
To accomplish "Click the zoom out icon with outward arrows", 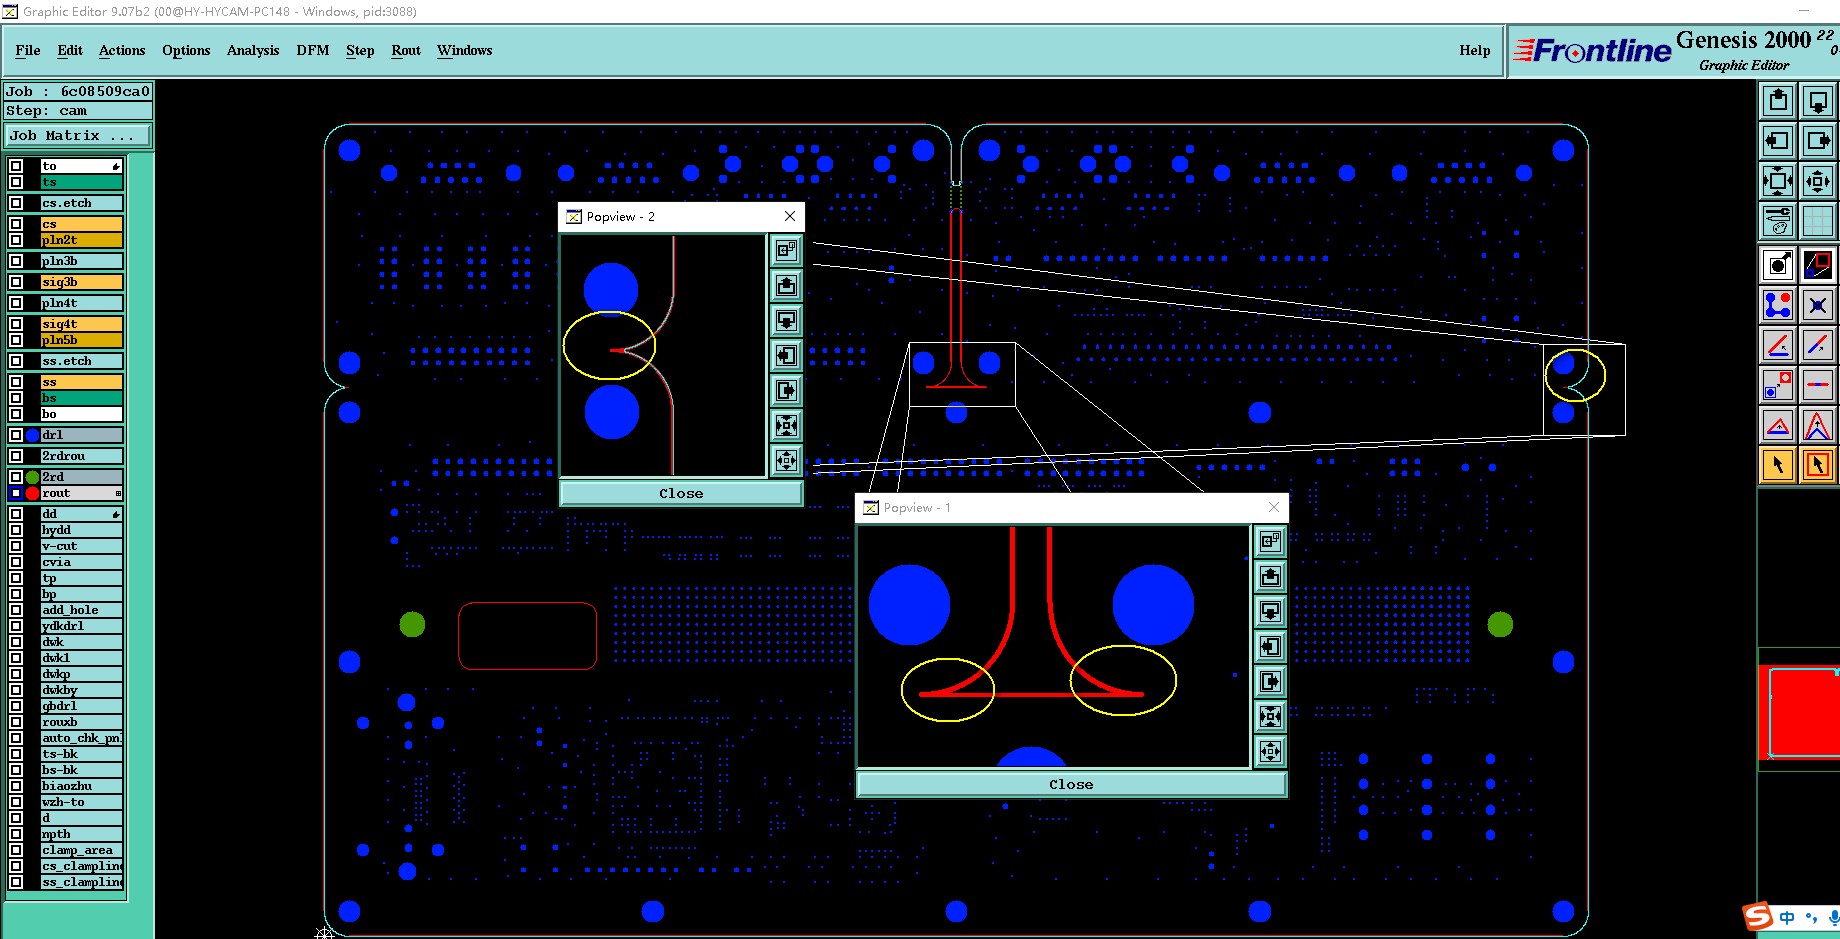I will pos(1818,181).
